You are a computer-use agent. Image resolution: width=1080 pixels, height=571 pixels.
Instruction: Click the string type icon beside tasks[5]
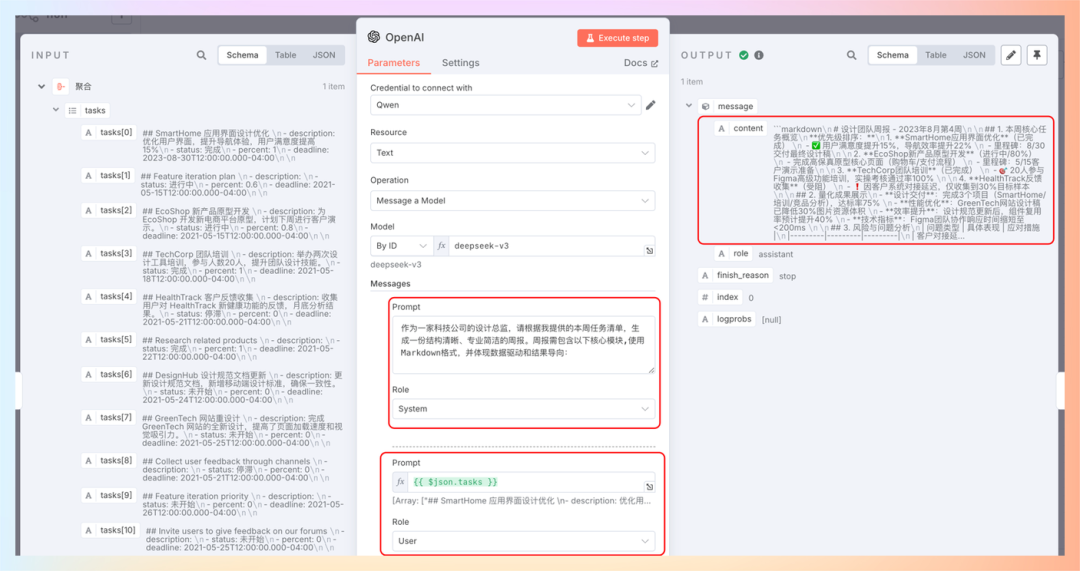pyautogui.click(x=88, y=340)
